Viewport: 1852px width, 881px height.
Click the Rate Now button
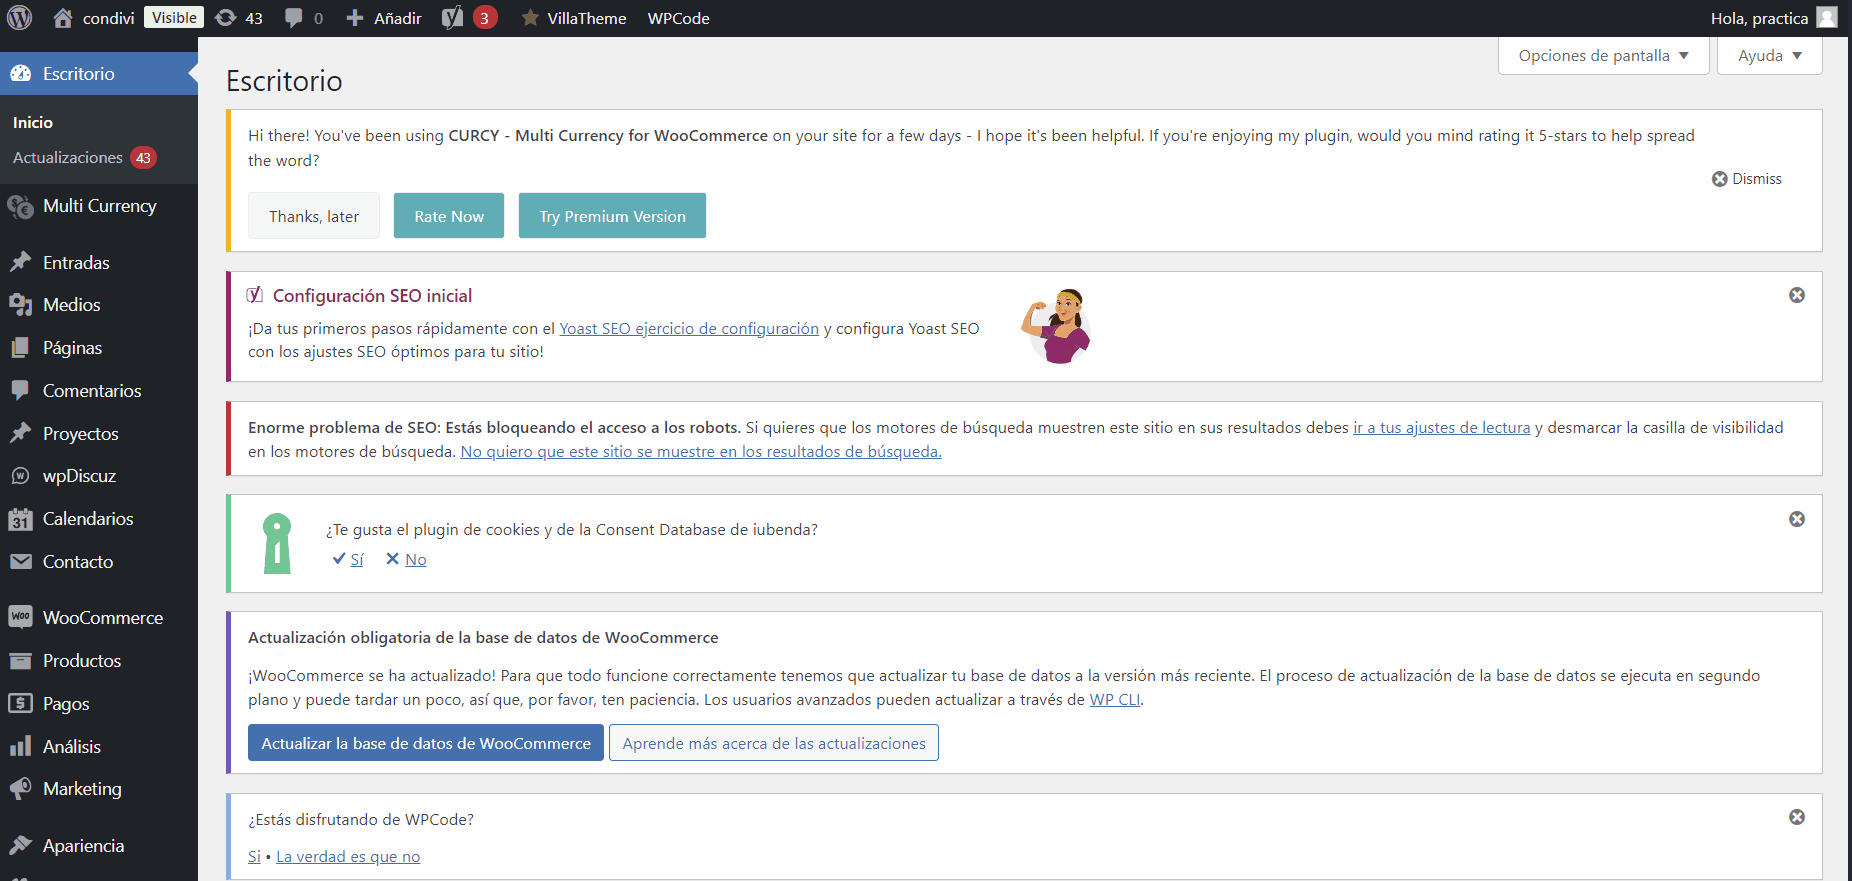[x=449, y=216]
